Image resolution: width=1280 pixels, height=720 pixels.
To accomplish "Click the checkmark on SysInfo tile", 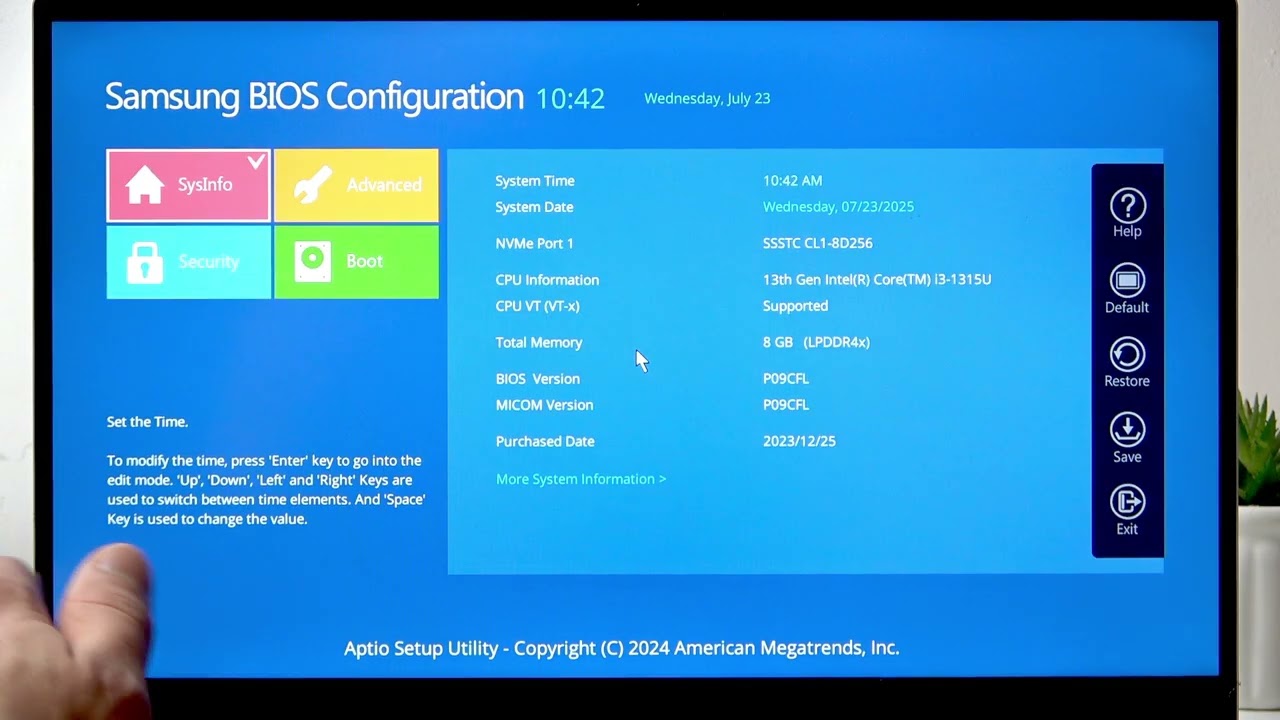I will click(x=256, y=162).
